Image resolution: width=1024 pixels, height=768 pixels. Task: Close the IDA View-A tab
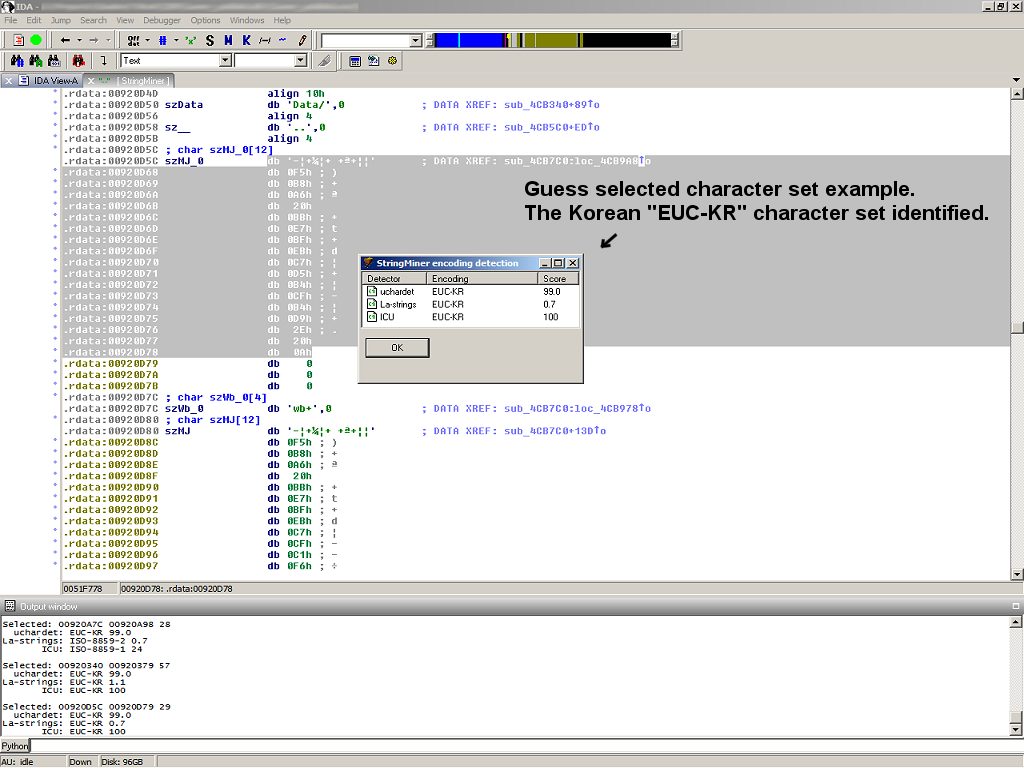pyautogui.click(x=9, y=81)
